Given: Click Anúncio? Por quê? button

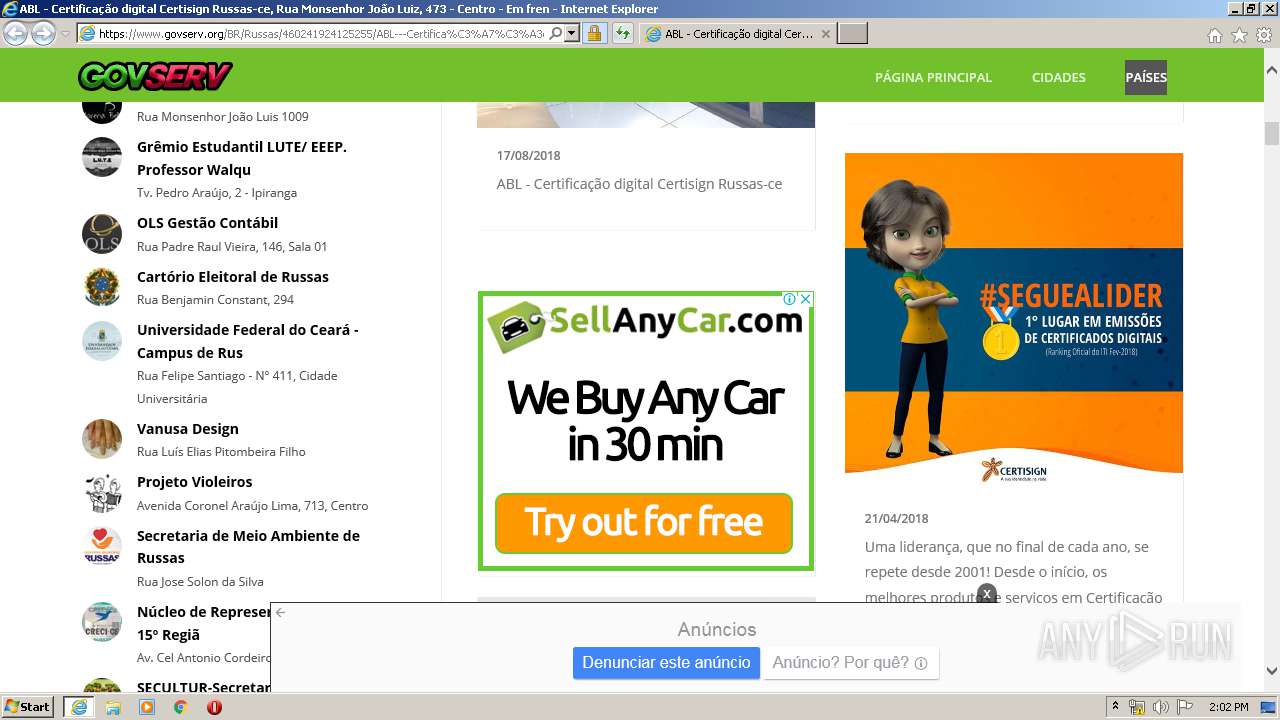Looking at the screenshot, I should [x=851, y=663].
